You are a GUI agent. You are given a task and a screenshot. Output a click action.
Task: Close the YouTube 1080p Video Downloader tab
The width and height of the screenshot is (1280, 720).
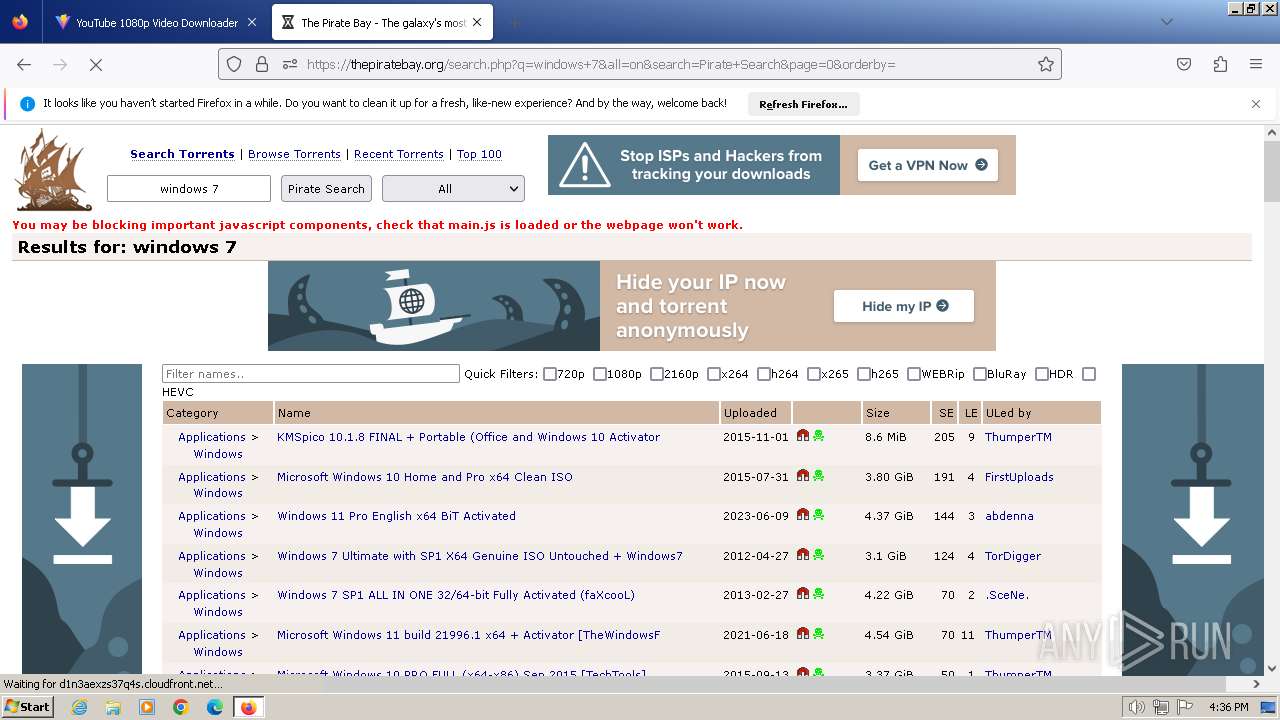tap(251, 22)
